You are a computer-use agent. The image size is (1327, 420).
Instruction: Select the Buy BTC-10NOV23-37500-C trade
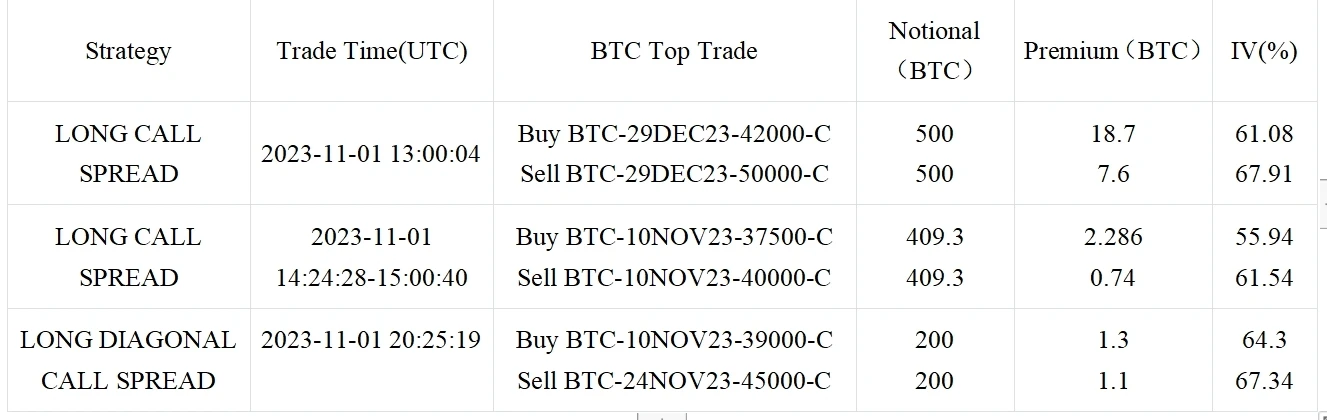point(675,237)
